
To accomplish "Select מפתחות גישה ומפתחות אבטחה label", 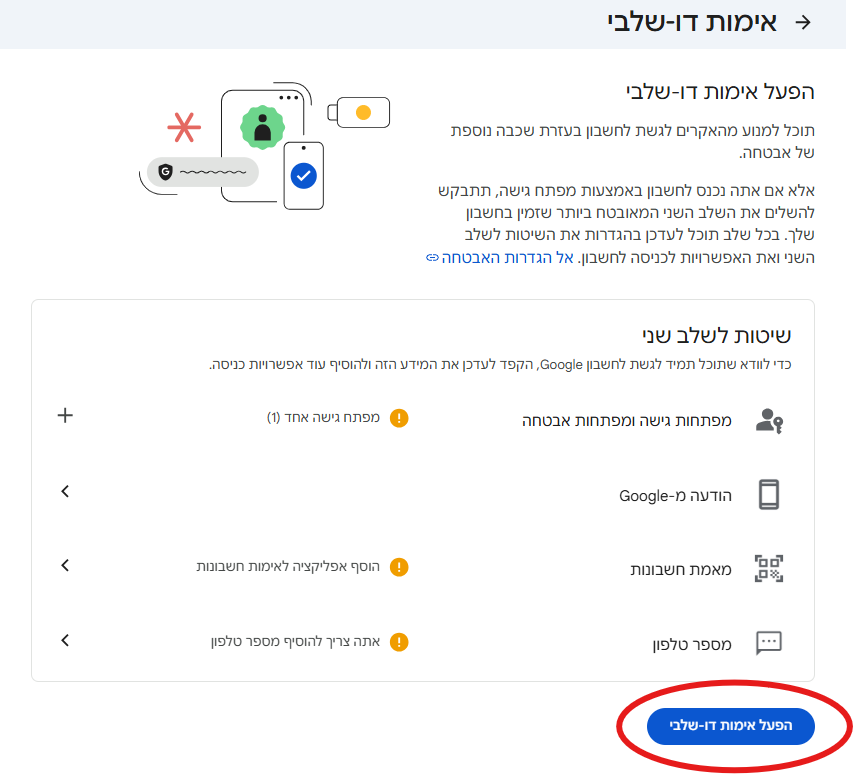I will point(627,420).
